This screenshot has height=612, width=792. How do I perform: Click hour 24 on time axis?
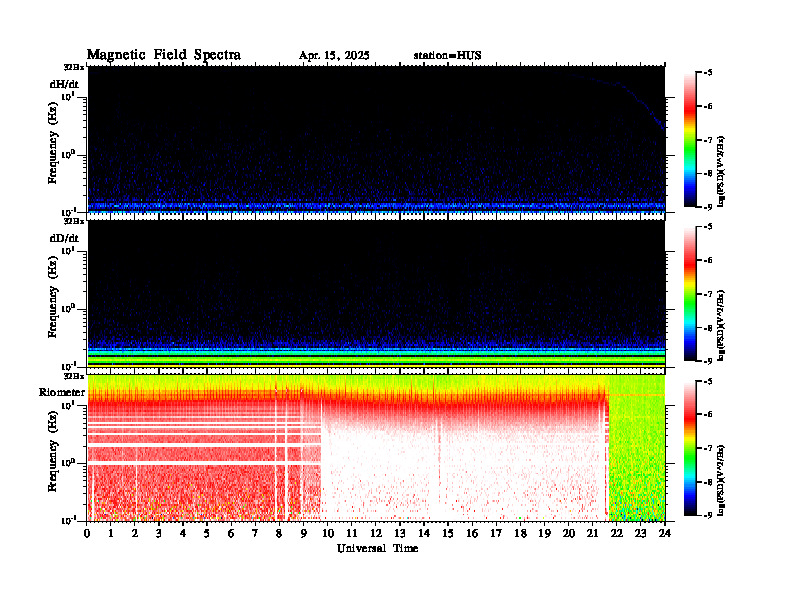pos(665,533)
